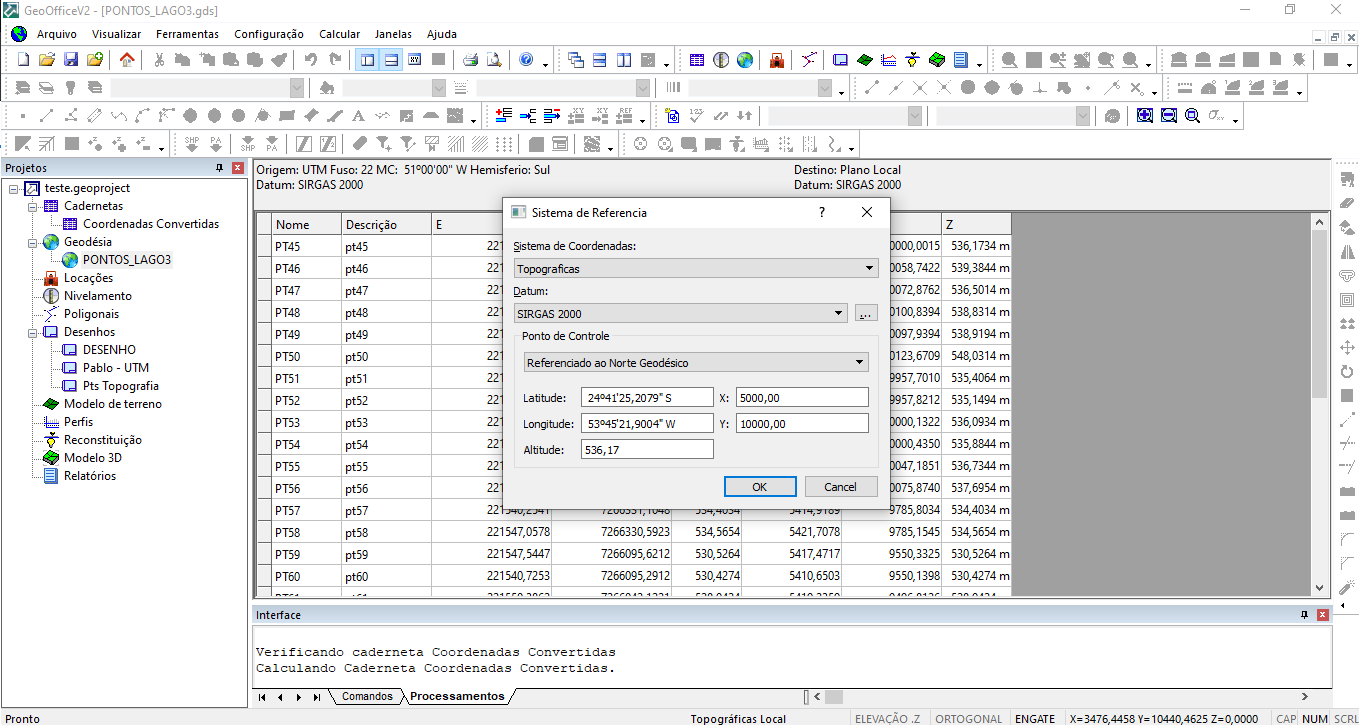This screenshot has width=1359, height=725.
Task: Click the blue Help question mark icon
Action: (527, 60)
